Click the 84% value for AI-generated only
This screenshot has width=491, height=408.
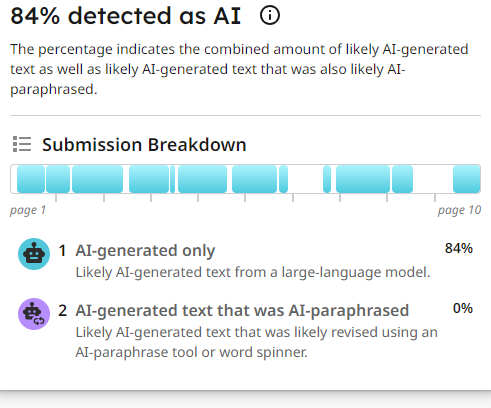point(459,248)
